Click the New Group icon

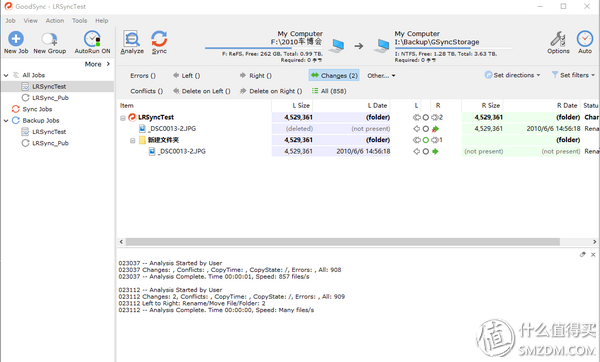coord(49,39)
